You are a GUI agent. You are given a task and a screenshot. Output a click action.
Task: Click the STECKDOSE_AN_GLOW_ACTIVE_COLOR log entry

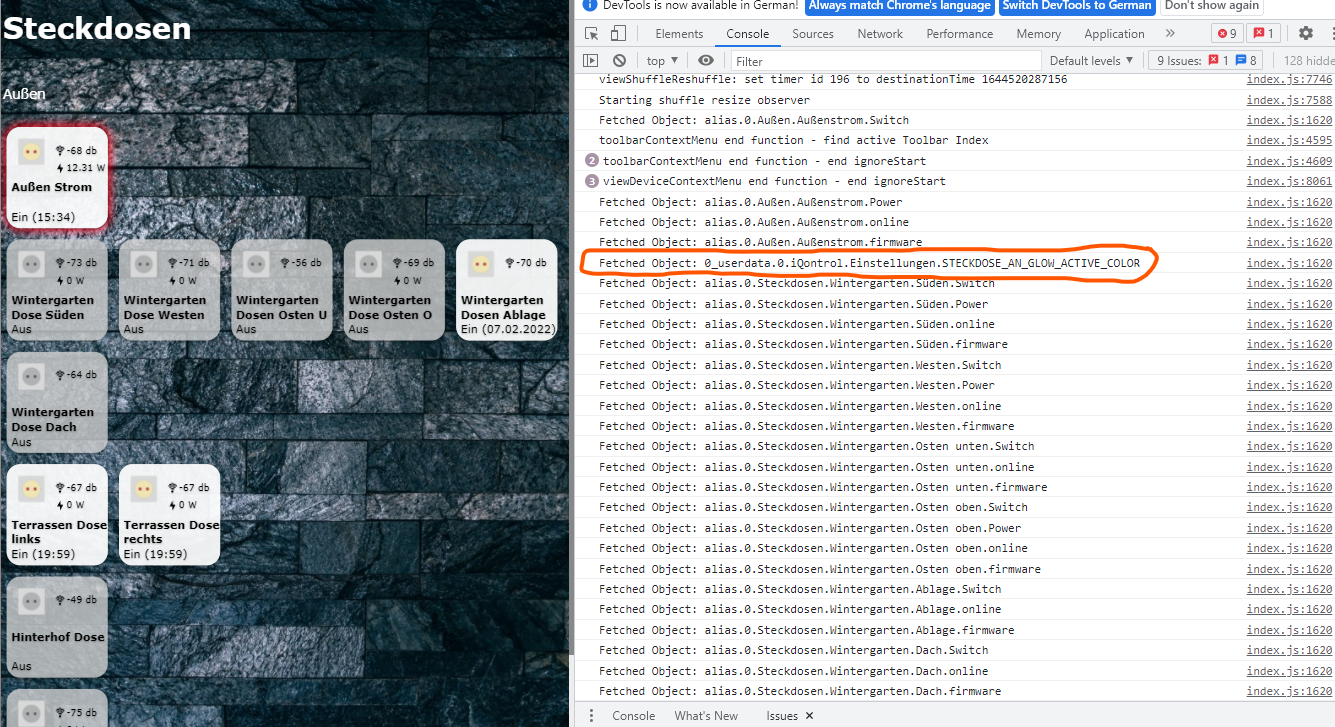869,263
